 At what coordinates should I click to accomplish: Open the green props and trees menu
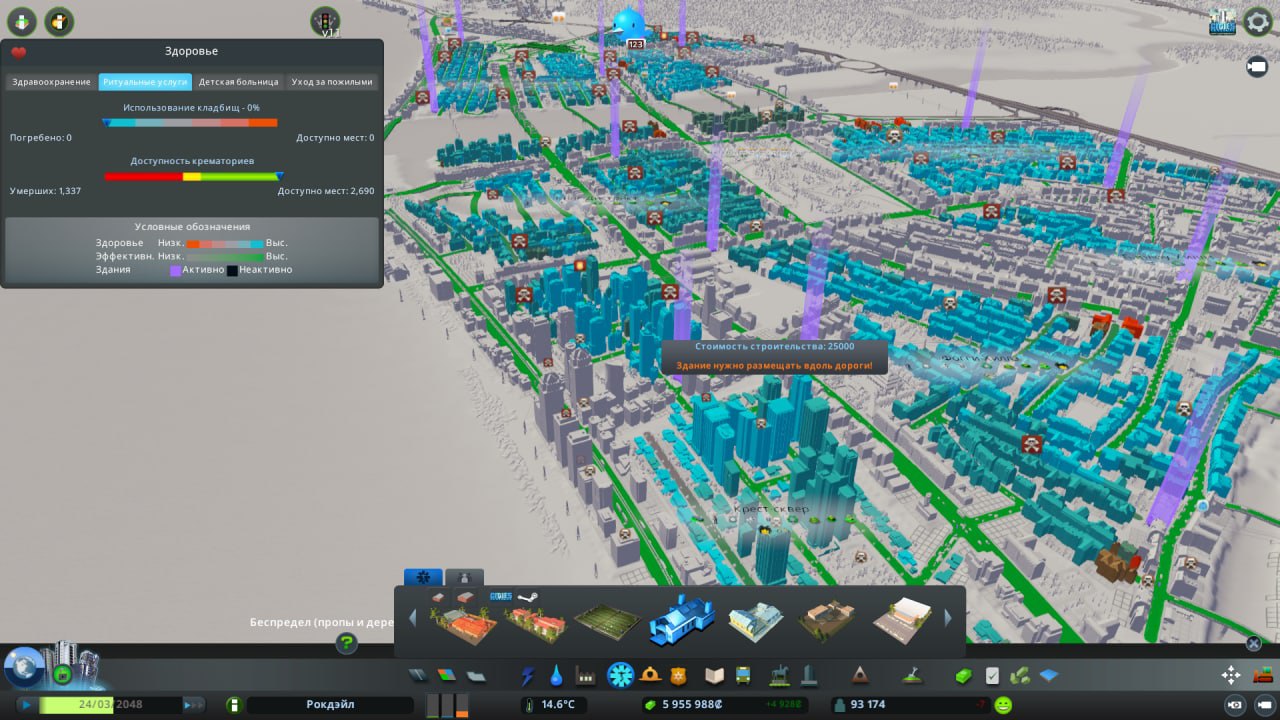[1020, 676]
